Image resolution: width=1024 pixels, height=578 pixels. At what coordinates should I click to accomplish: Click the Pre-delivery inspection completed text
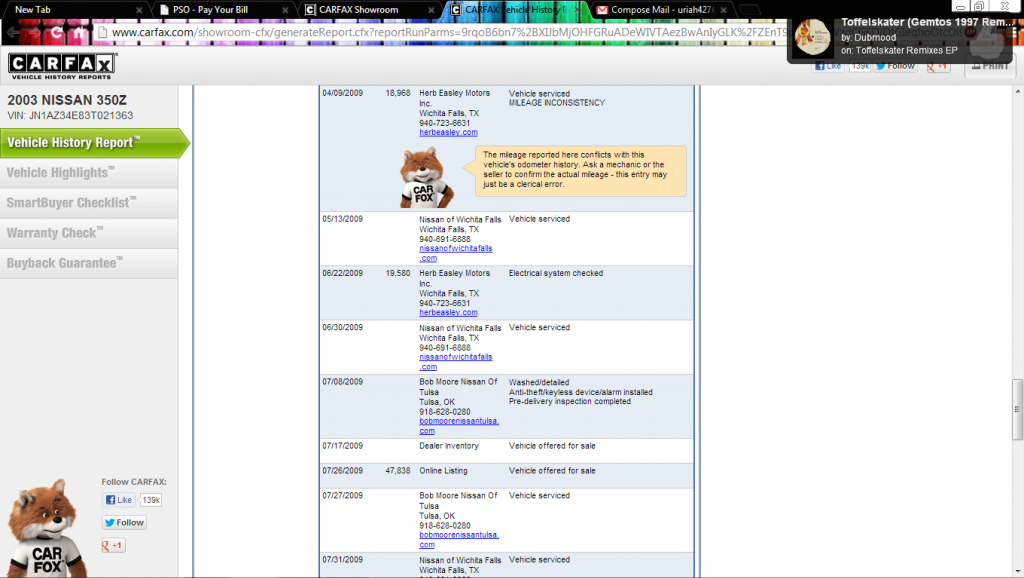[569, 402]
